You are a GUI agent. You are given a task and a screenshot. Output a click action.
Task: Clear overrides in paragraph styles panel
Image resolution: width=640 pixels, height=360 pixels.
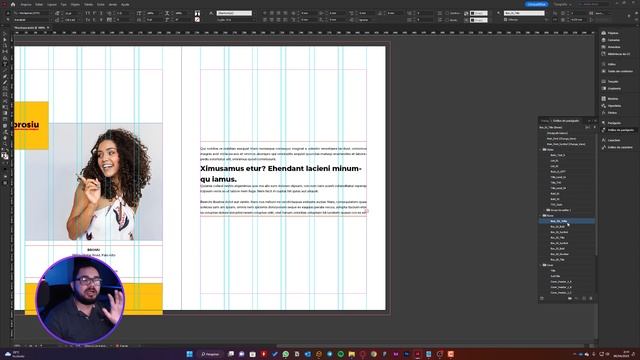[577, 298]
